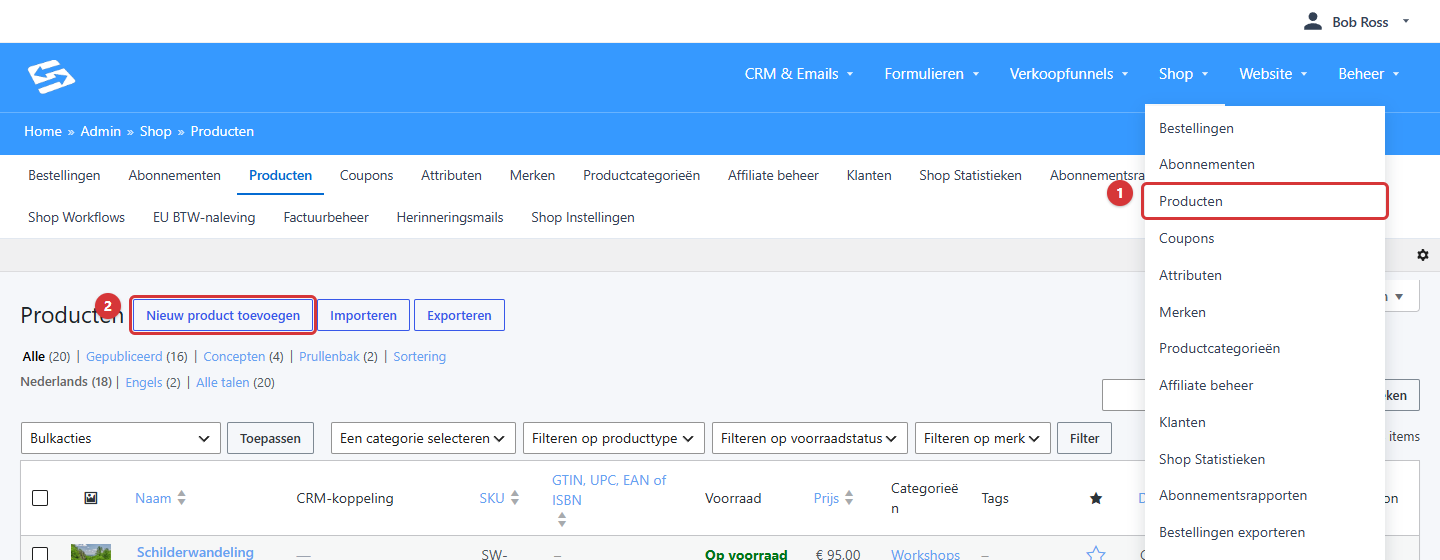Switch to the Coupons tab

pyautogui.click(x=367, y=175)
